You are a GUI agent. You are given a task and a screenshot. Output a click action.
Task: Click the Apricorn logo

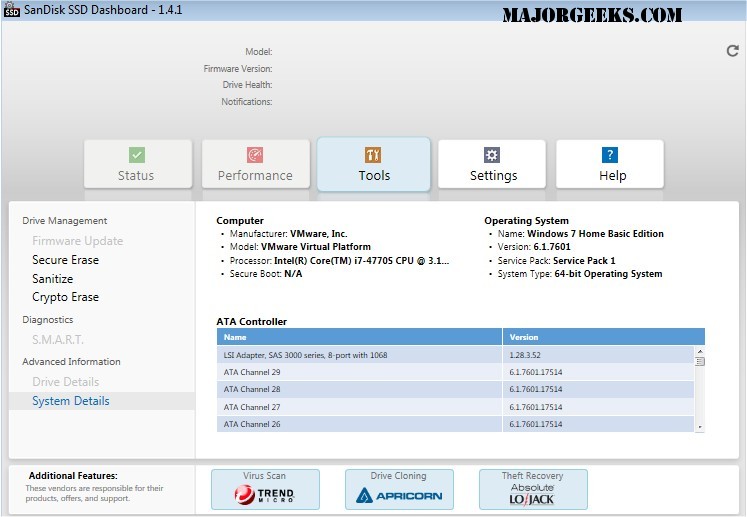(x=399, y=496)
